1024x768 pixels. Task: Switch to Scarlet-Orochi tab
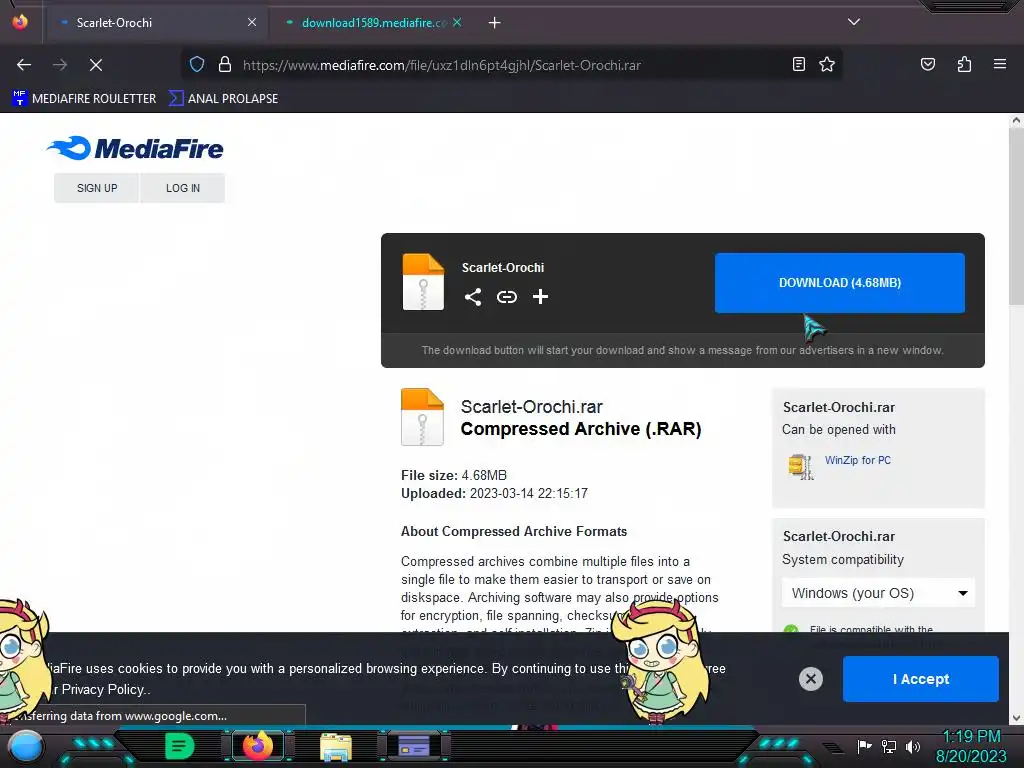(x=155, y=23)
